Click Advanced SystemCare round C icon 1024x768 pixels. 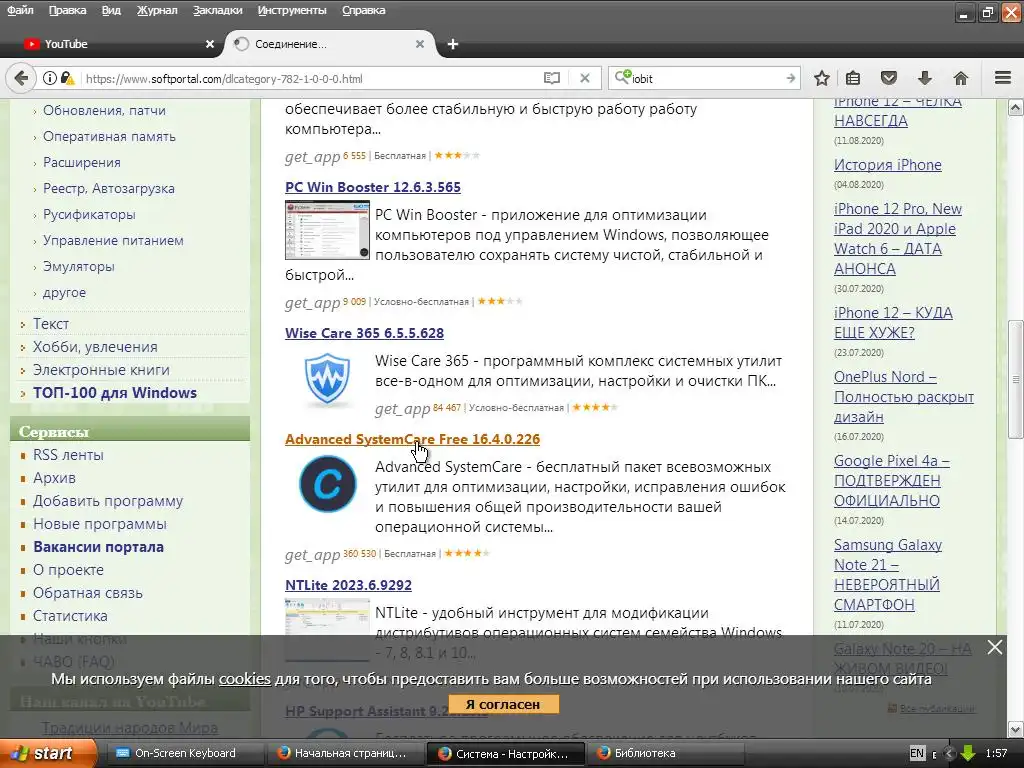pyautogui.click(x=327, y=484)
